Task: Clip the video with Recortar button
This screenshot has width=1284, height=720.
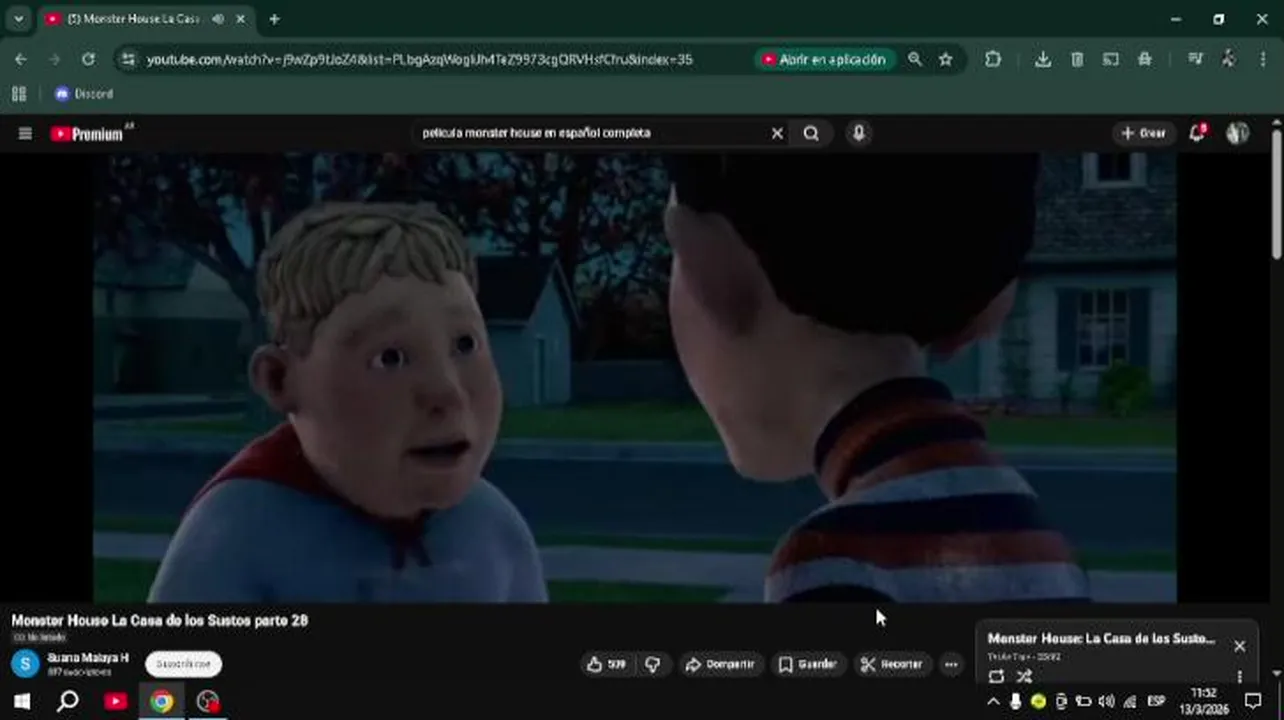Action: point(891,664)
